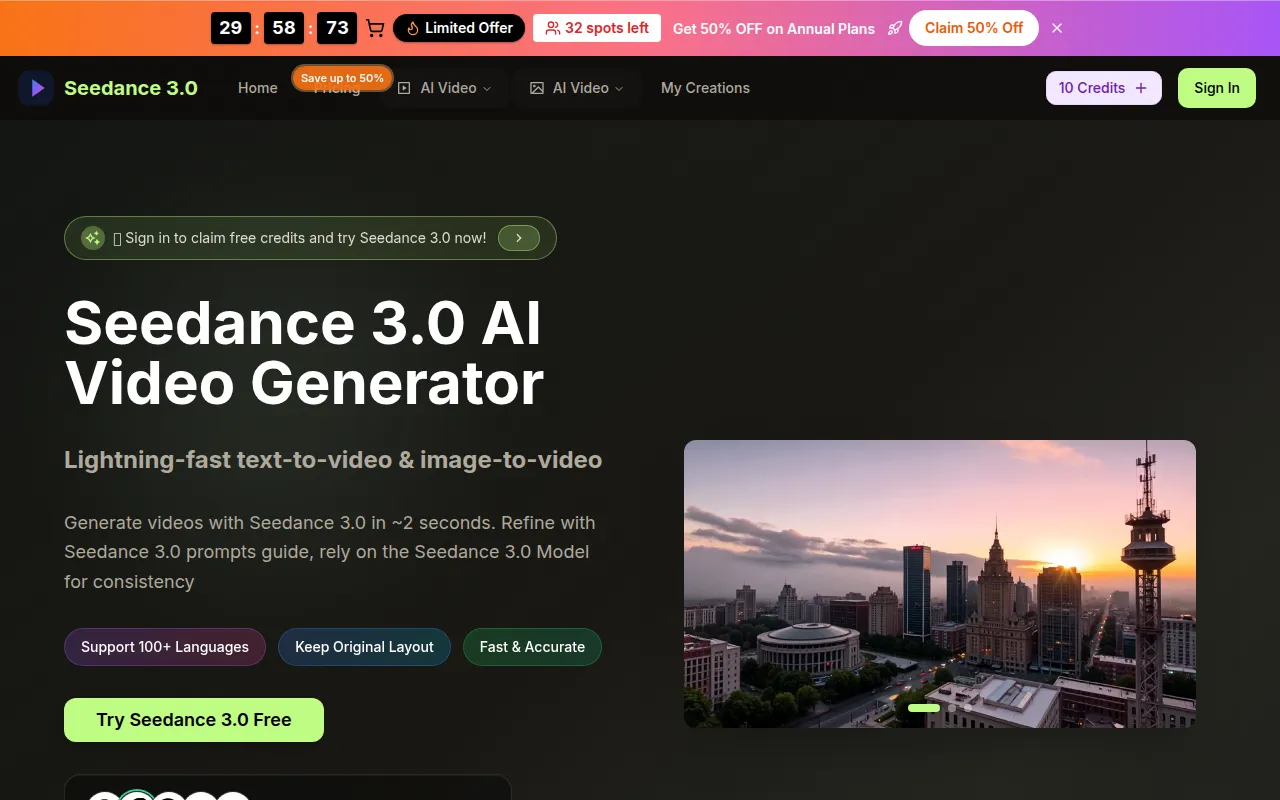Image resolution: width=1280 pixels, height=800 pixels.
Task: Select the second carousel dot indicator
Action: (x=952, y=708)
